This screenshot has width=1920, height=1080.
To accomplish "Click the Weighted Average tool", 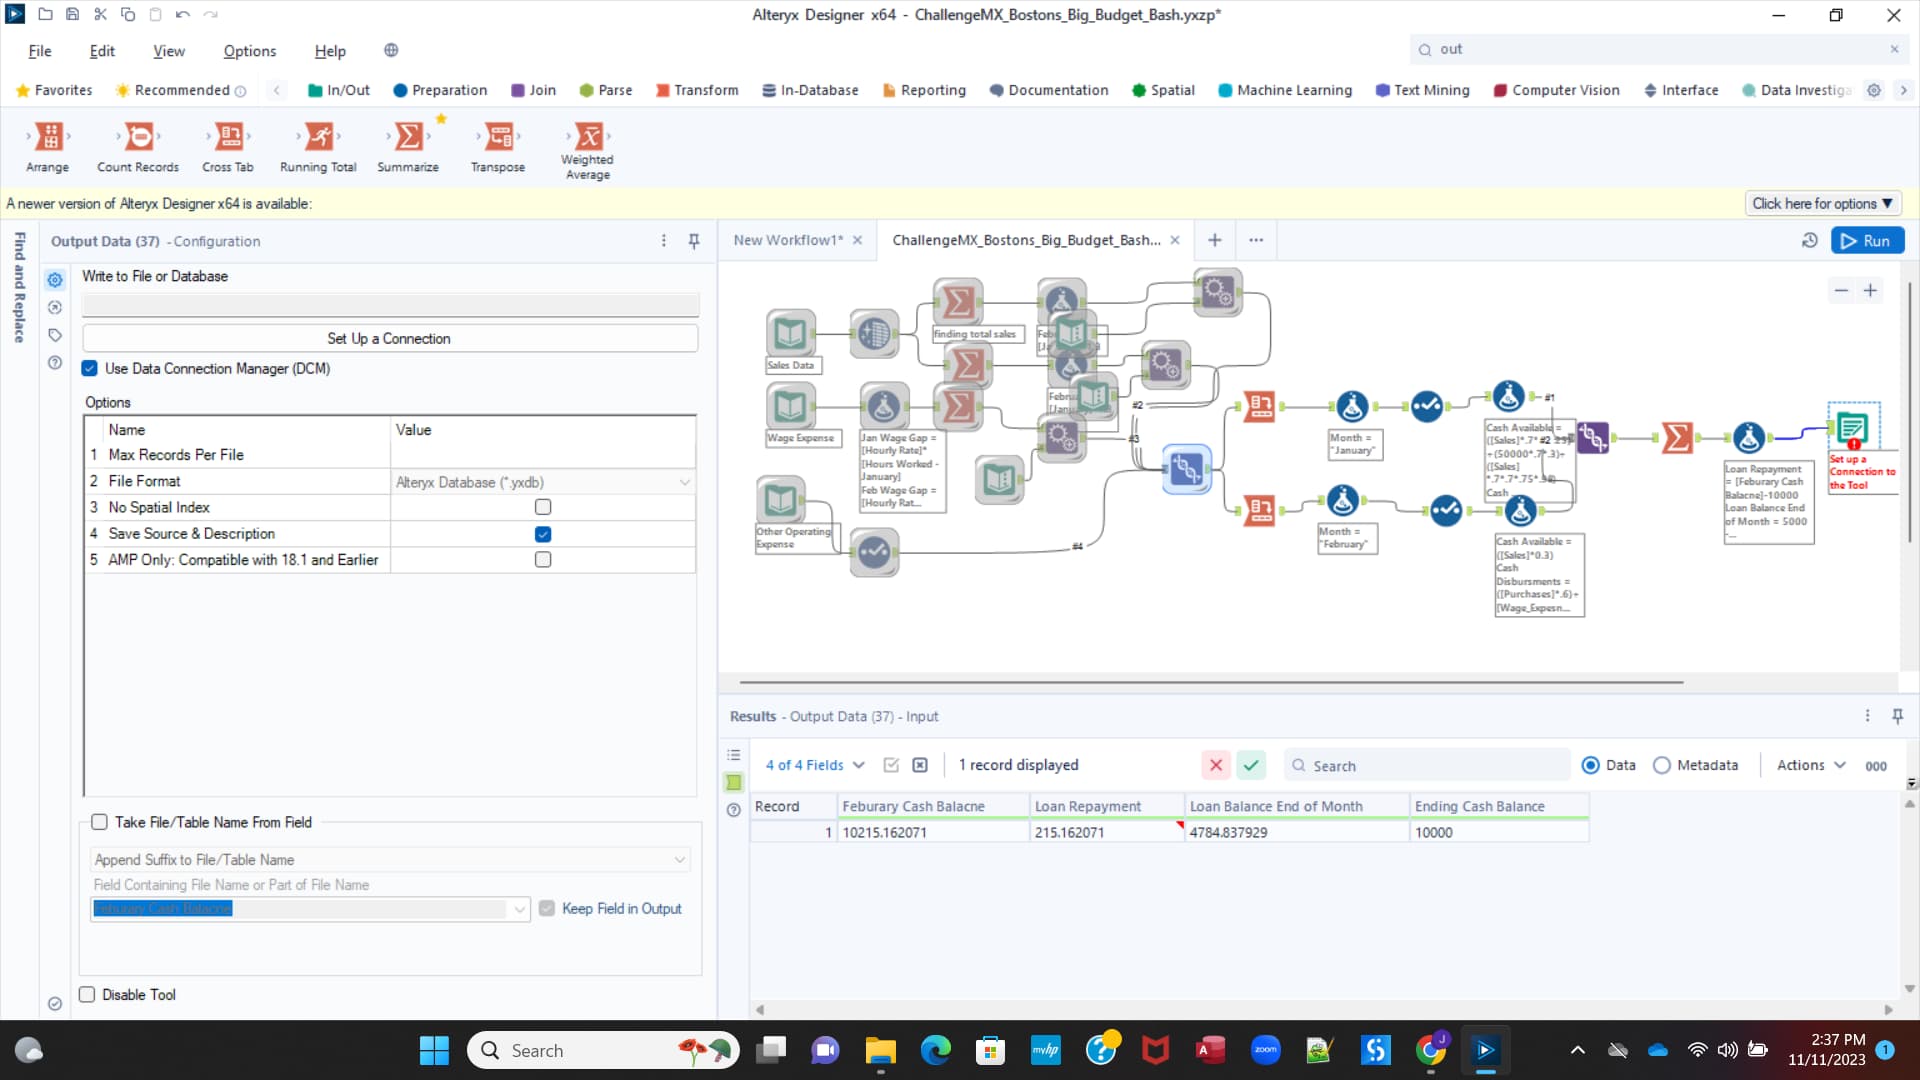I will [588, 137].
